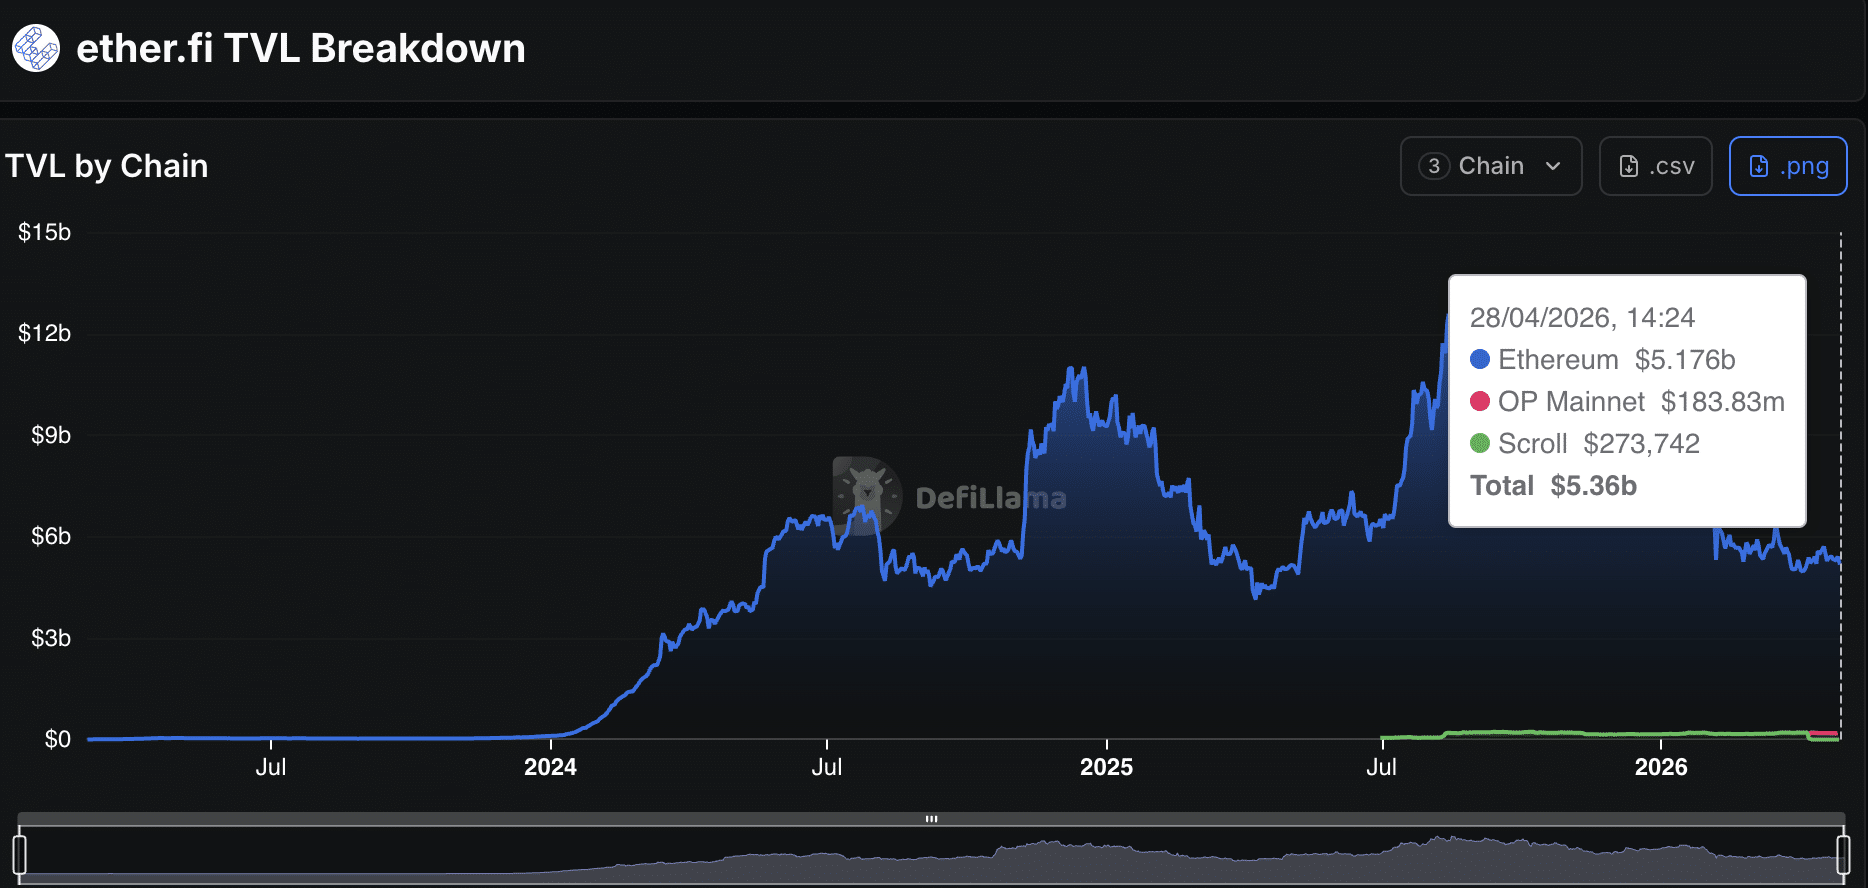This screenshot has height=888, width=1868.
Task: Click the tooltip date 28/04/2026, 14:24
Action: point(1582,318)
